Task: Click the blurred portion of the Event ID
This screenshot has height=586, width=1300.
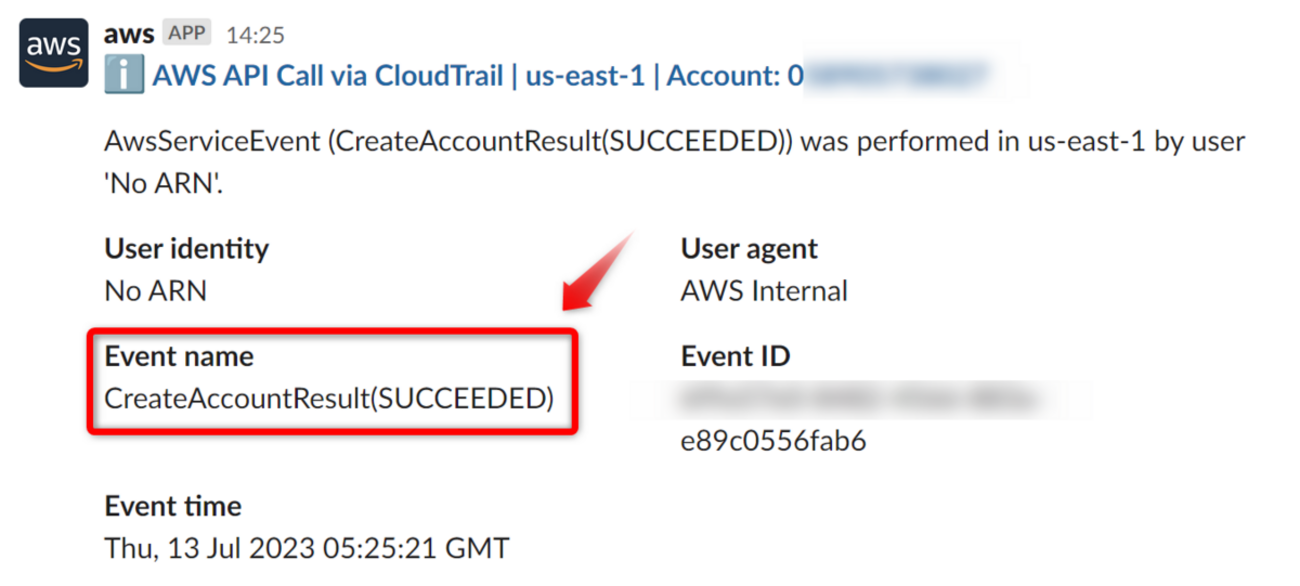Action: (860, 399)
